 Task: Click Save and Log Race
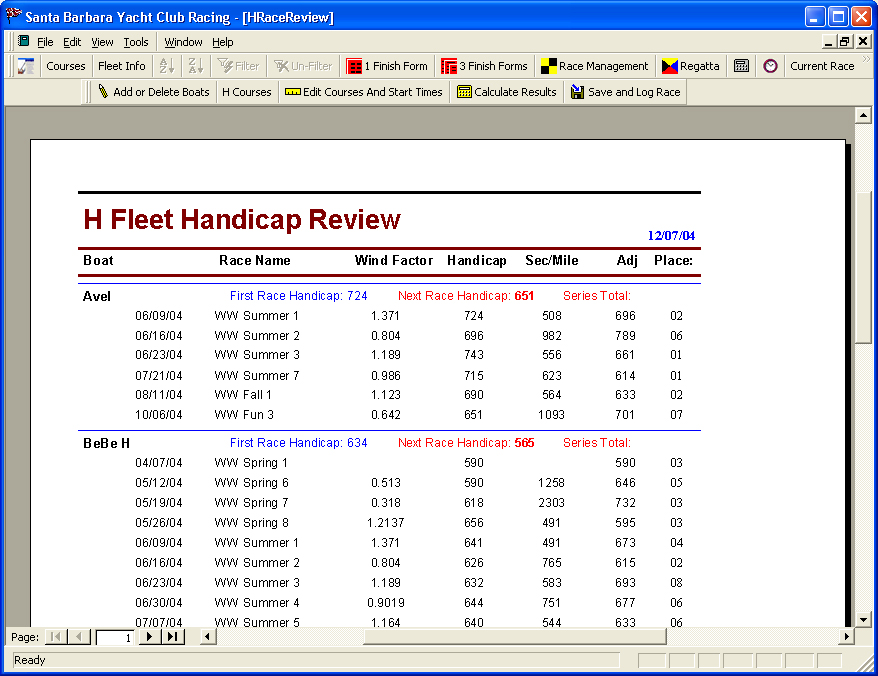625,92
